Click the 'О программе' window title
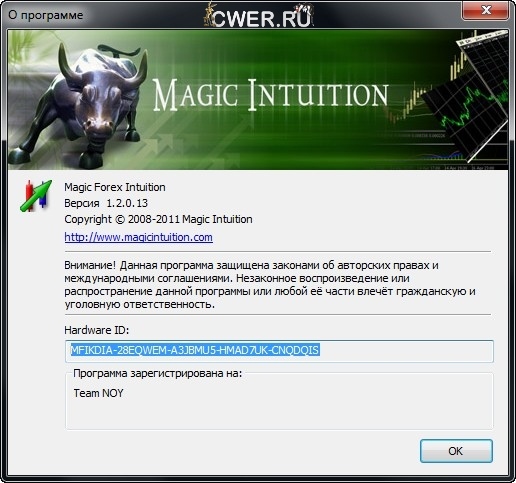 point(46,15)
